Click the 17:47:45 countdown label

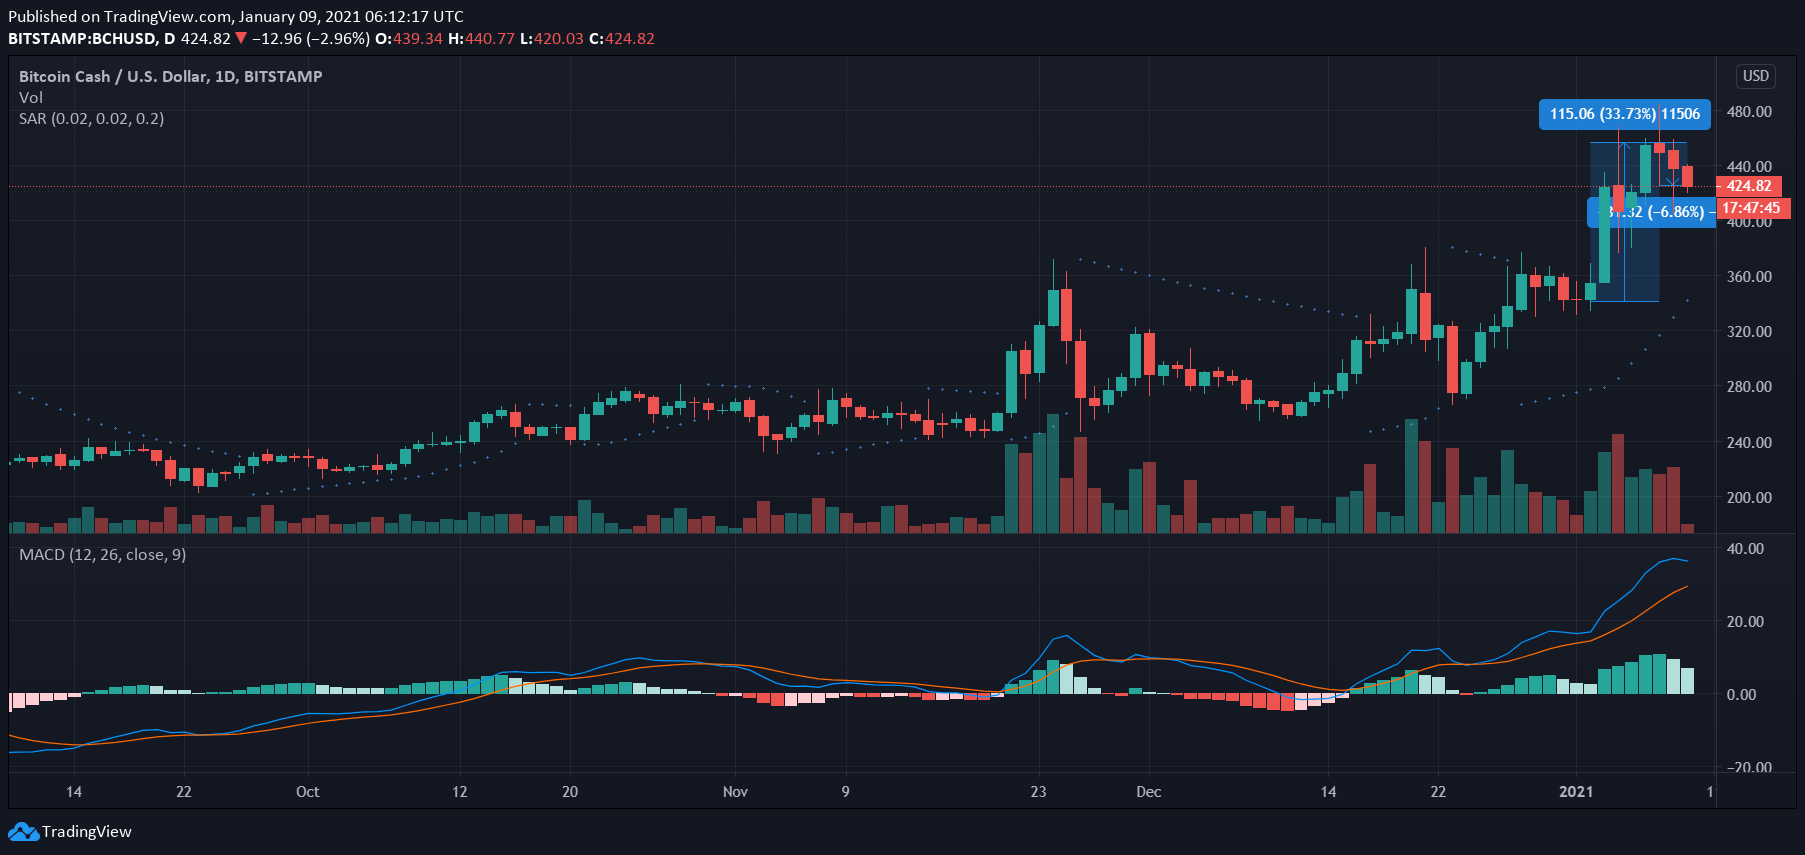point(1752,208)
